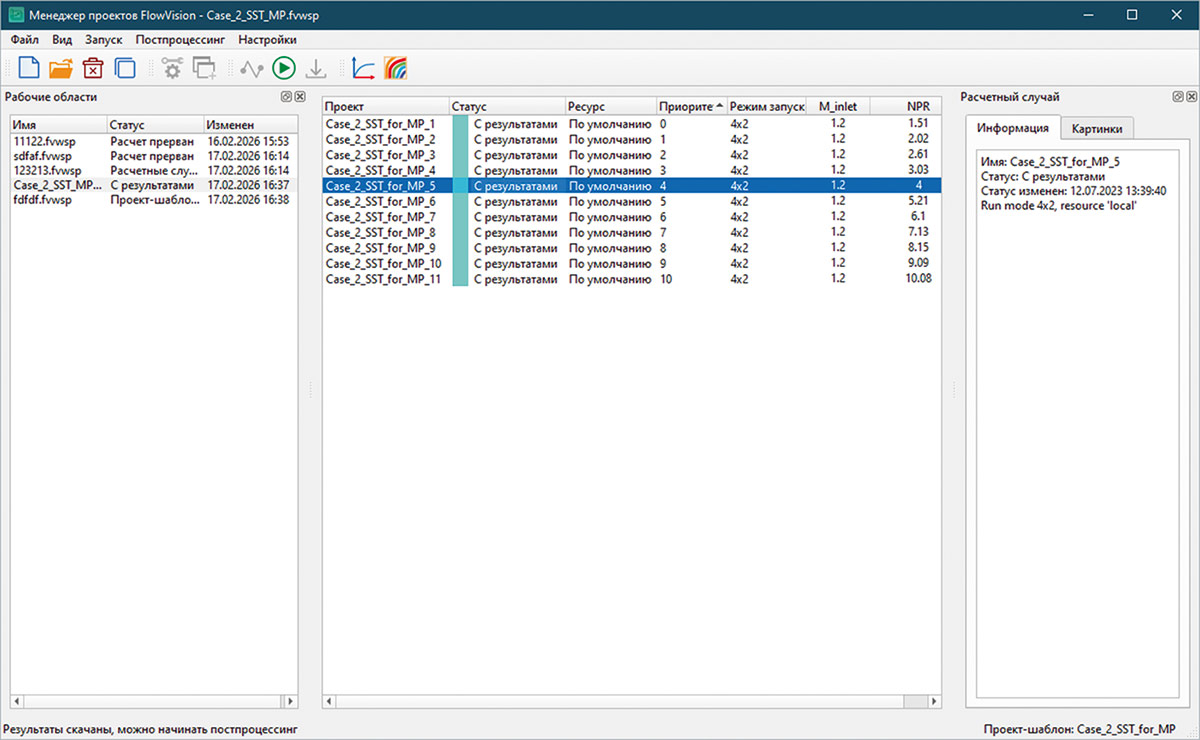Close the Расчетный случай panel
The height and width of the screenshot is (740, 1200).
1191,97
